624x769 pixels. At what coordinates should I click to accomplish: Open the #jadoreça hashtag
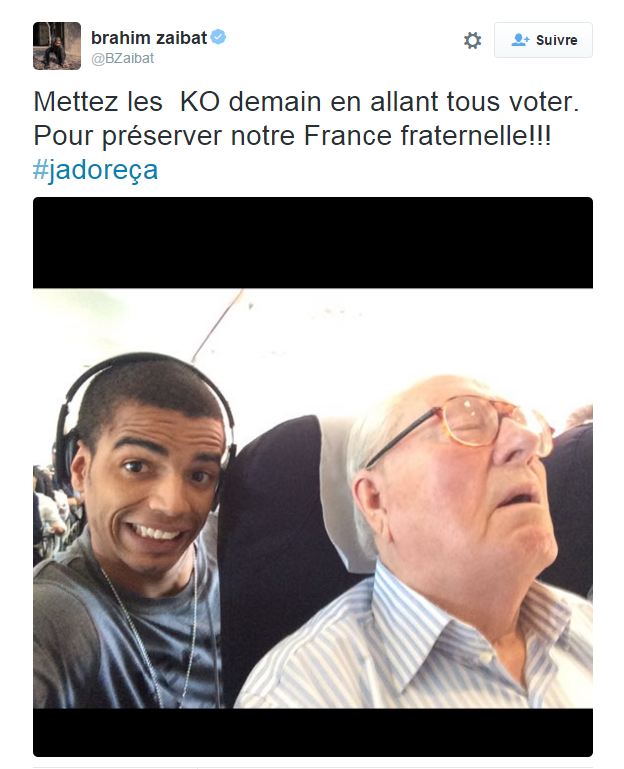click(96, 170)
